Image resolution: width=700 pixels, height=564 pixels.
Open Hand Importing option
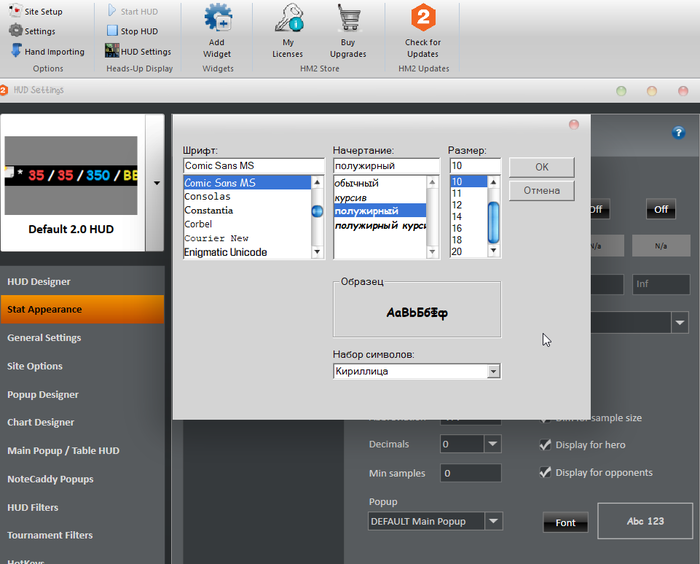click(47, 51)
